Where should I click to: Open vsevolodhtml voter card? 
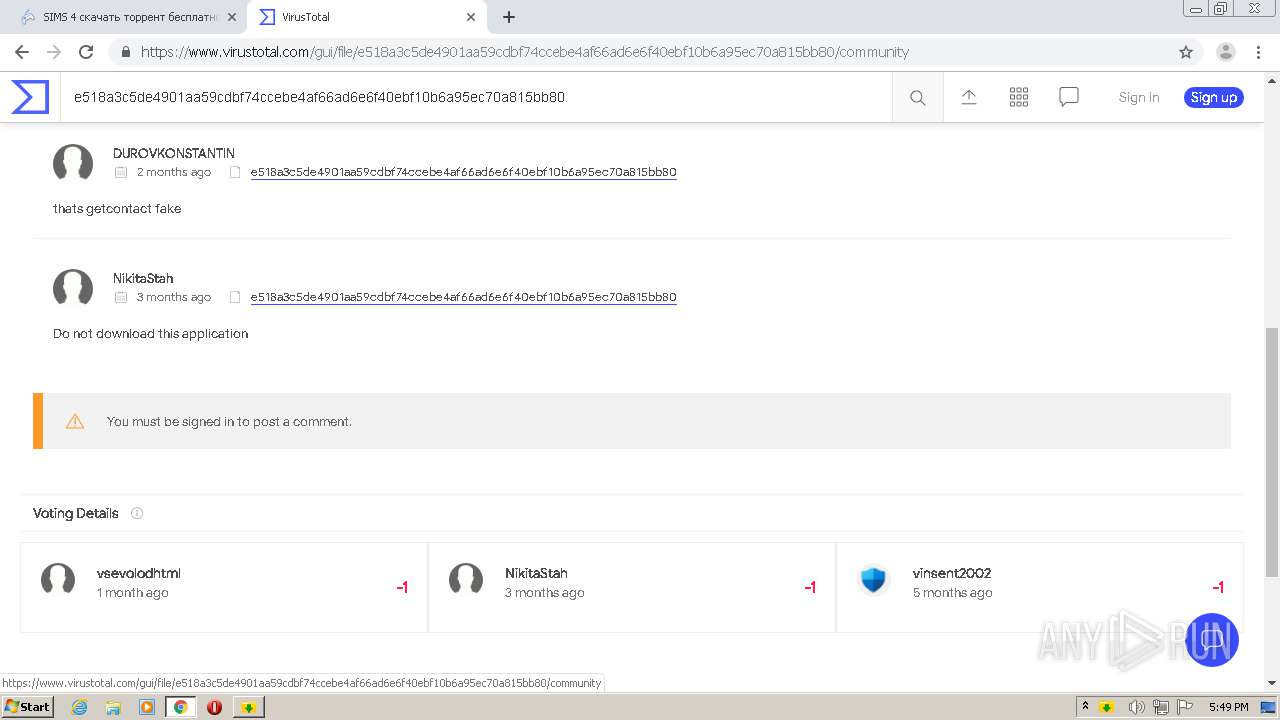pos(224,587)
